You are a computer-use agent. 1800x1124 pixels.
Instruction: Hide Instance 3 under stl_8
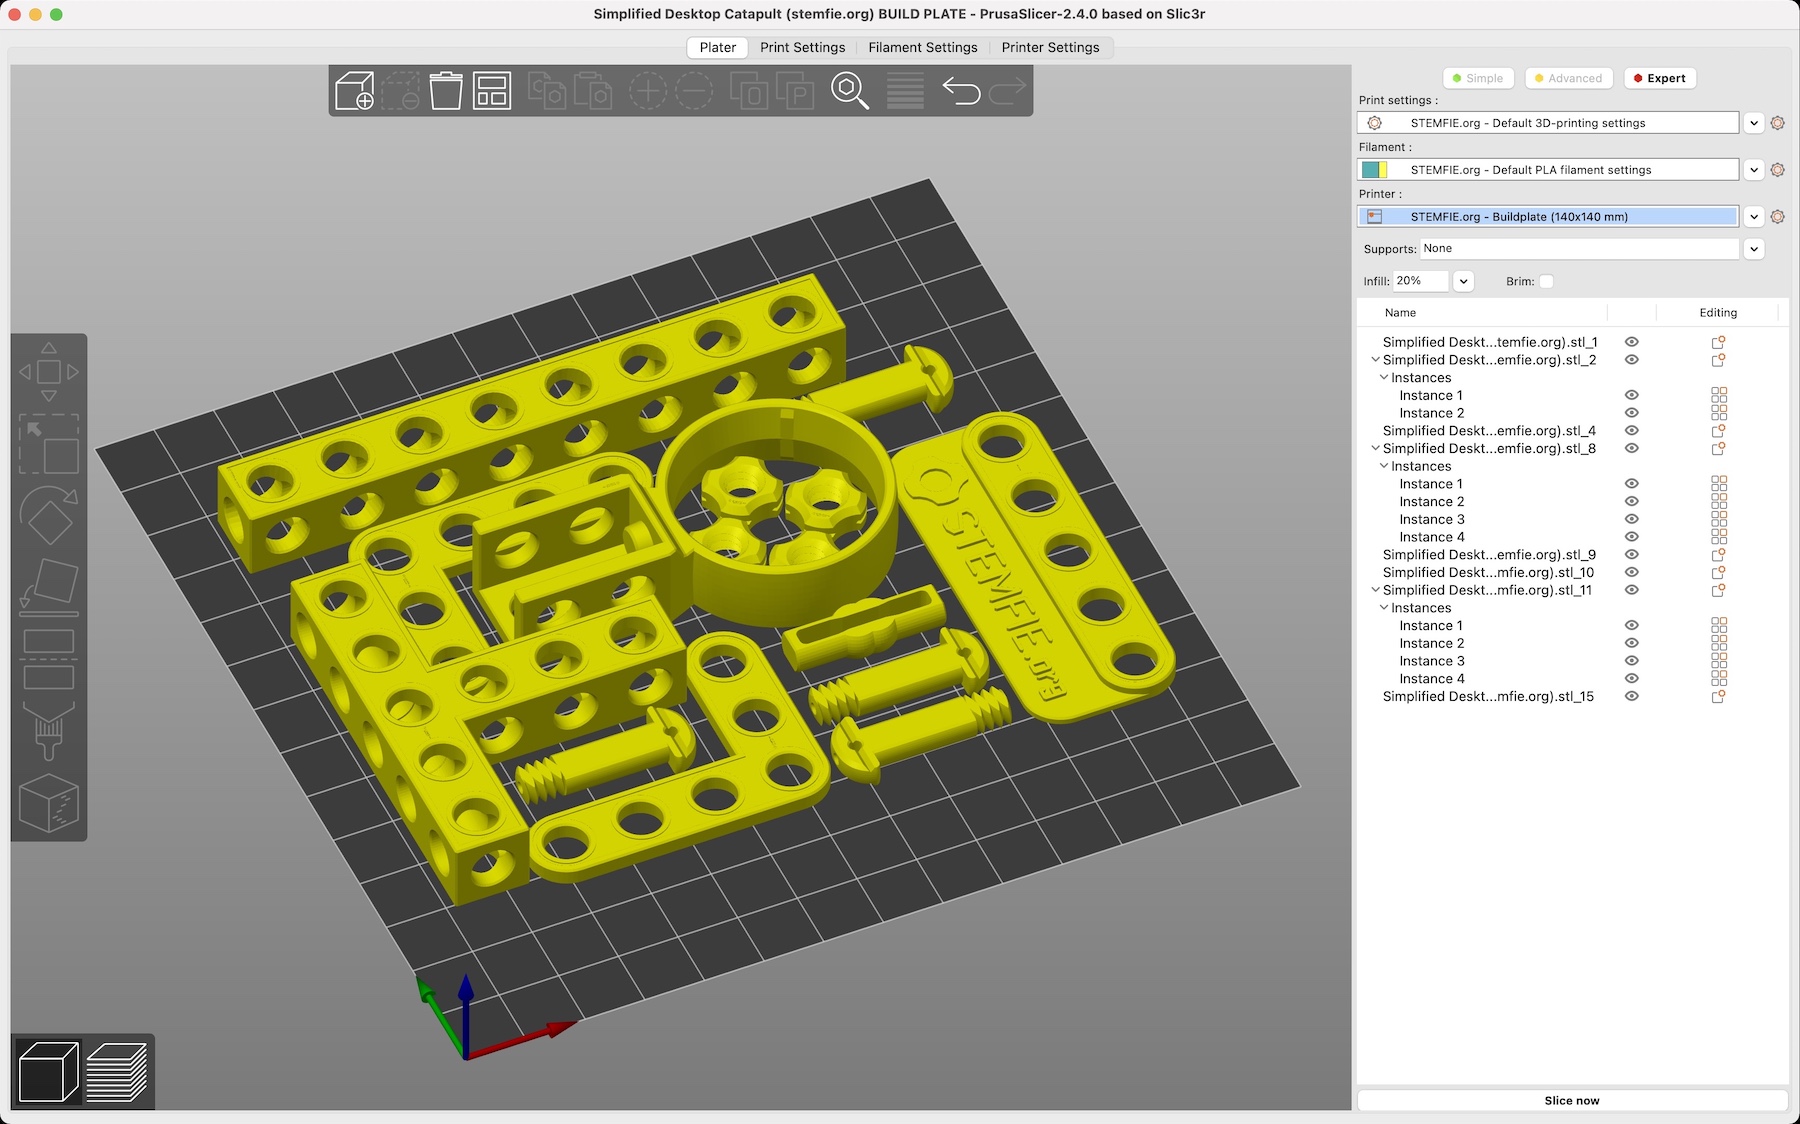pyautogui.click(x=1632, y=520)
